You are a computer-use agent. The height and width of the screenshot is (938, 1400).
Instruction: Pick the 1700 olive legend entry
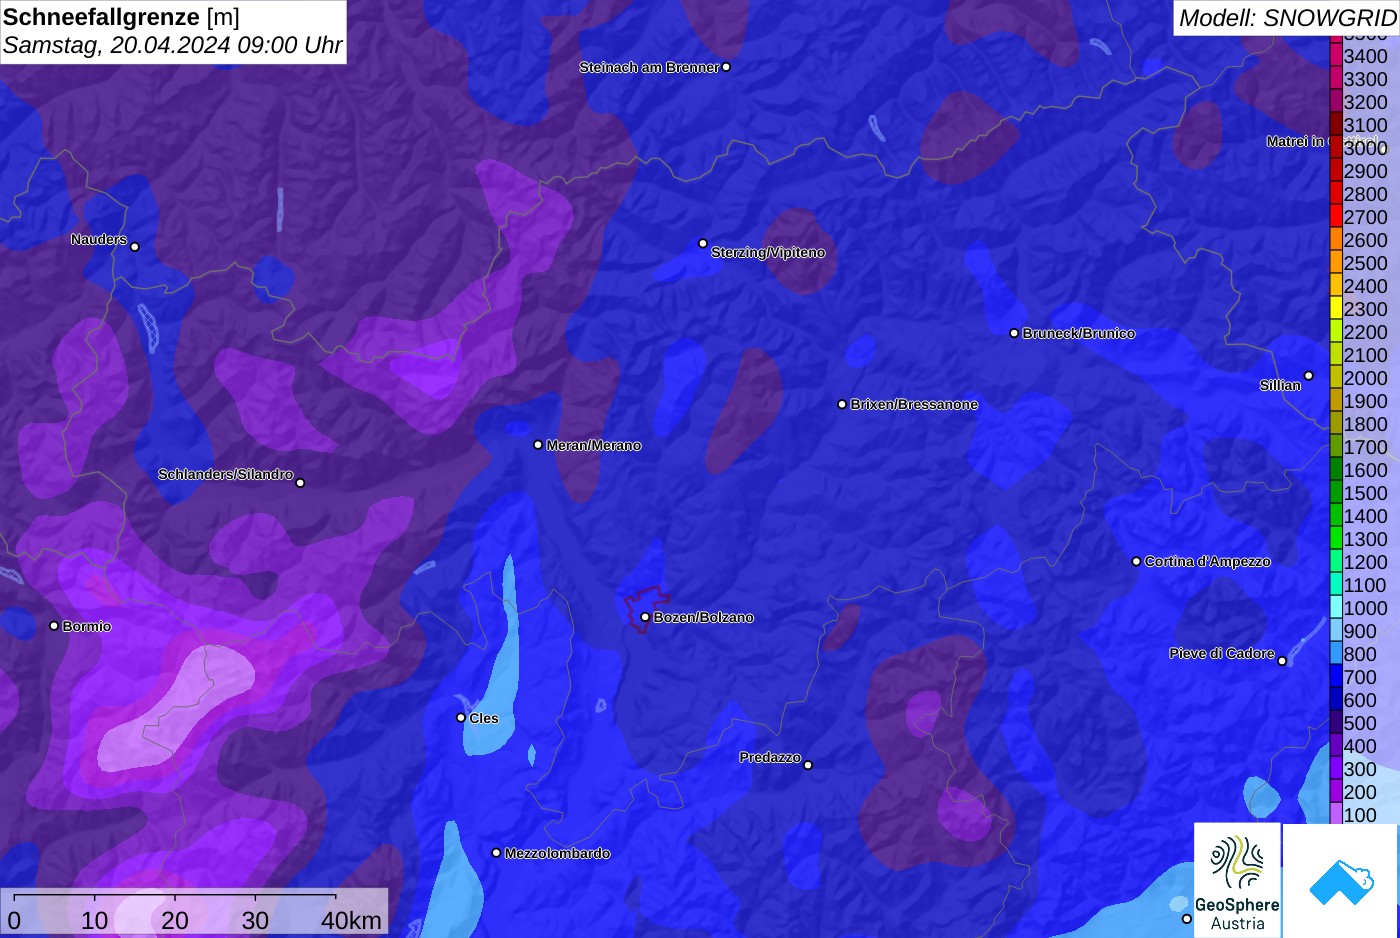[1336, 447]
